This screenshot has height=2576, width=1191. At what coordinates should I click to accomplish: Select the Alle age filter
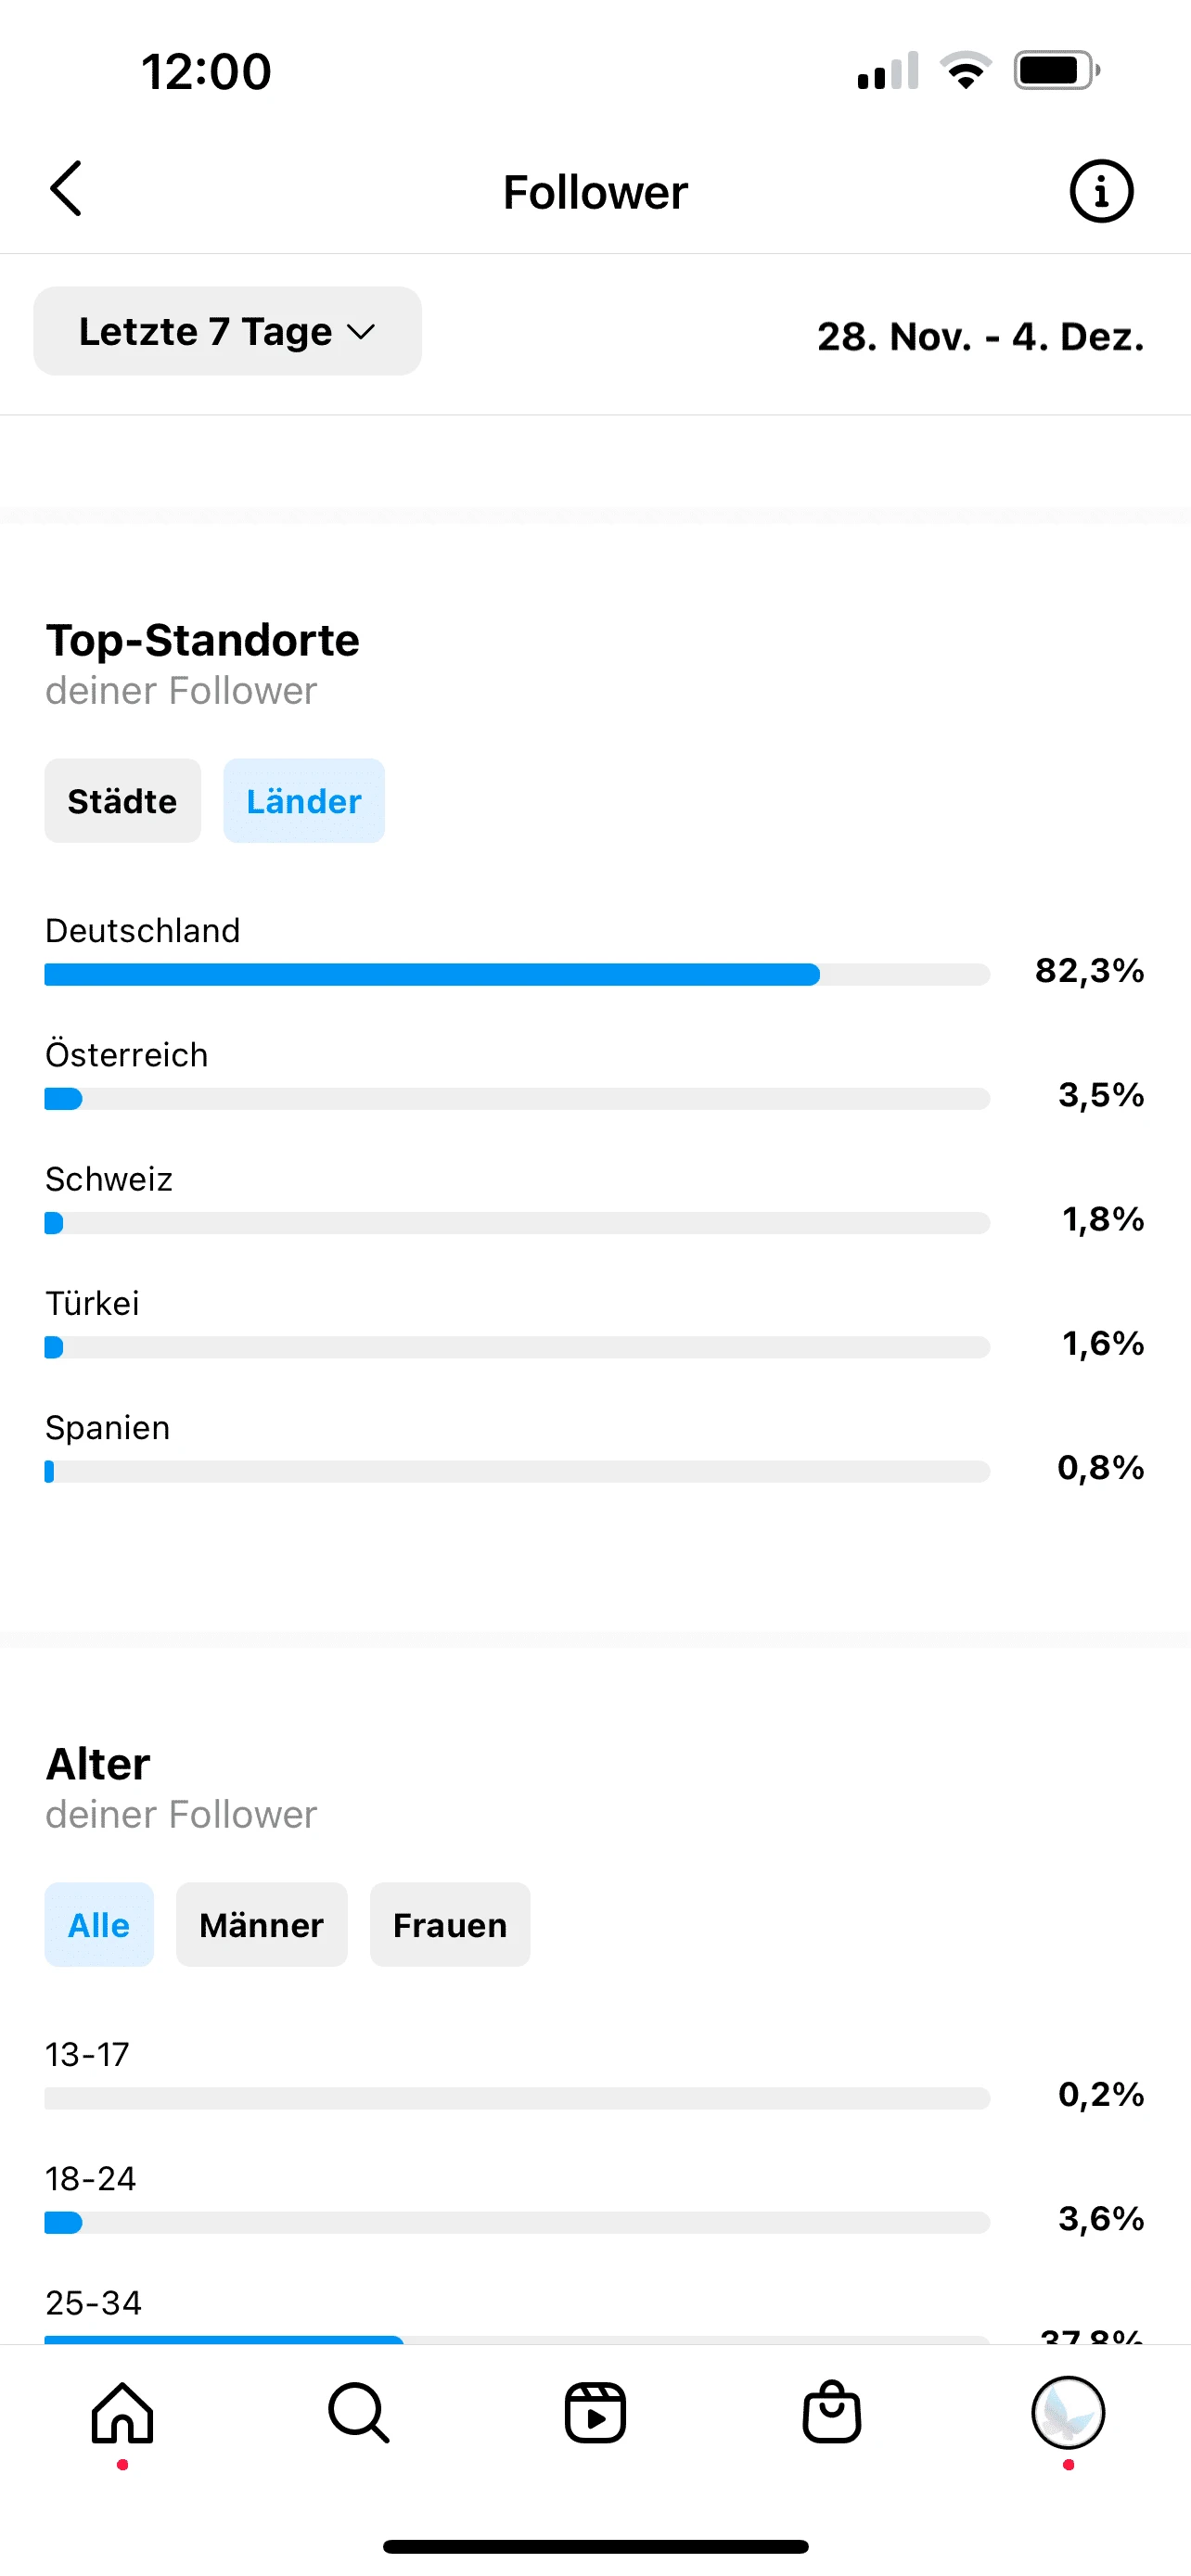[98, 1925]
